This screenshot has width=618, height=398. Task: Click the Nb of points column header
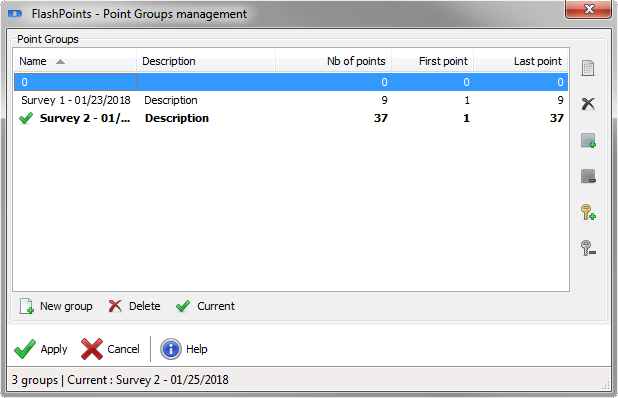333,61
